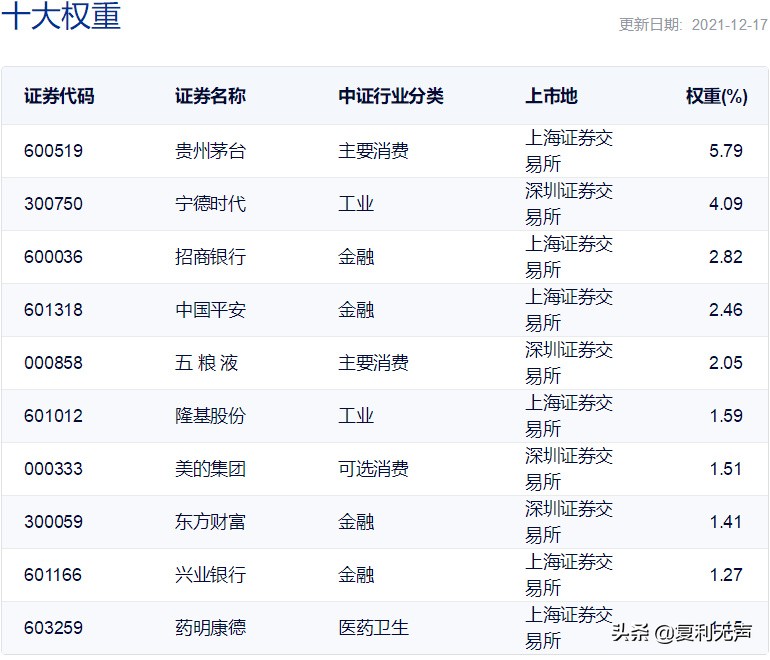Click 金融 in the 兴业银行 row
Viewport: 770px width, 660px height.
[356, 575]
